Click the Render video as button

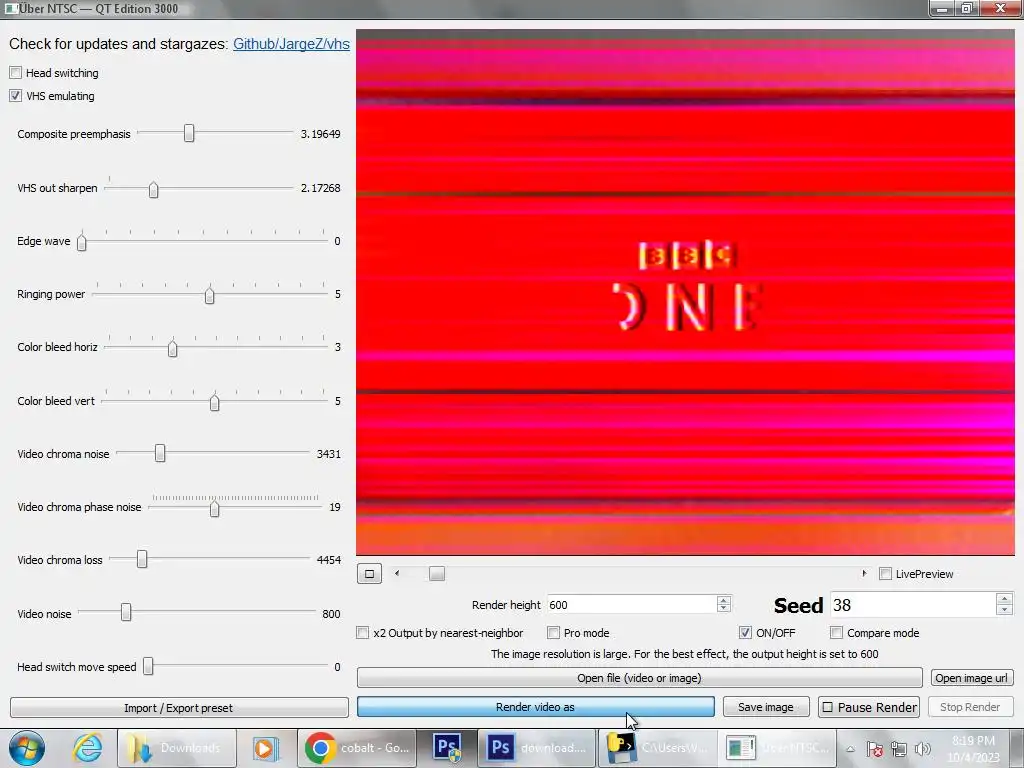click(x=536, y=707)
